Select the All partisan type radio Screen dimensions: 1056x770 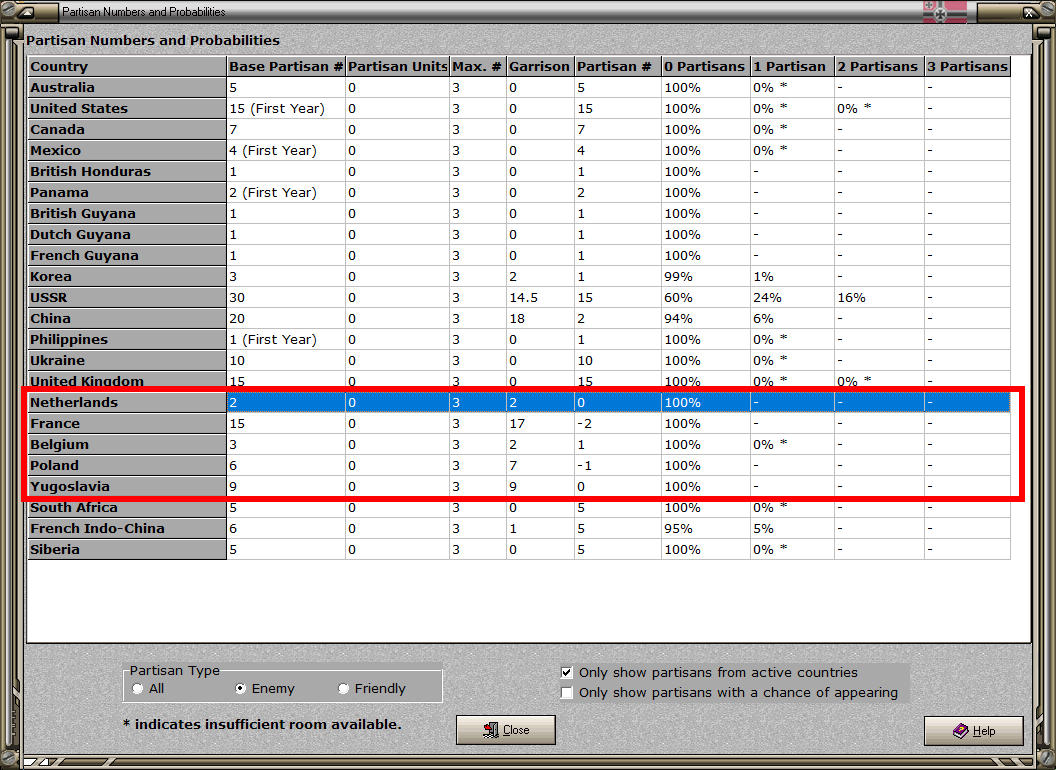click(x=138, y=688)
